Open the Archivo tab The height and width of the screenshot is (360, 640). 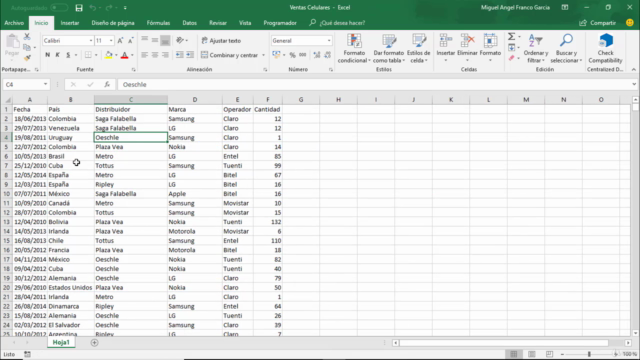[14, 23]
